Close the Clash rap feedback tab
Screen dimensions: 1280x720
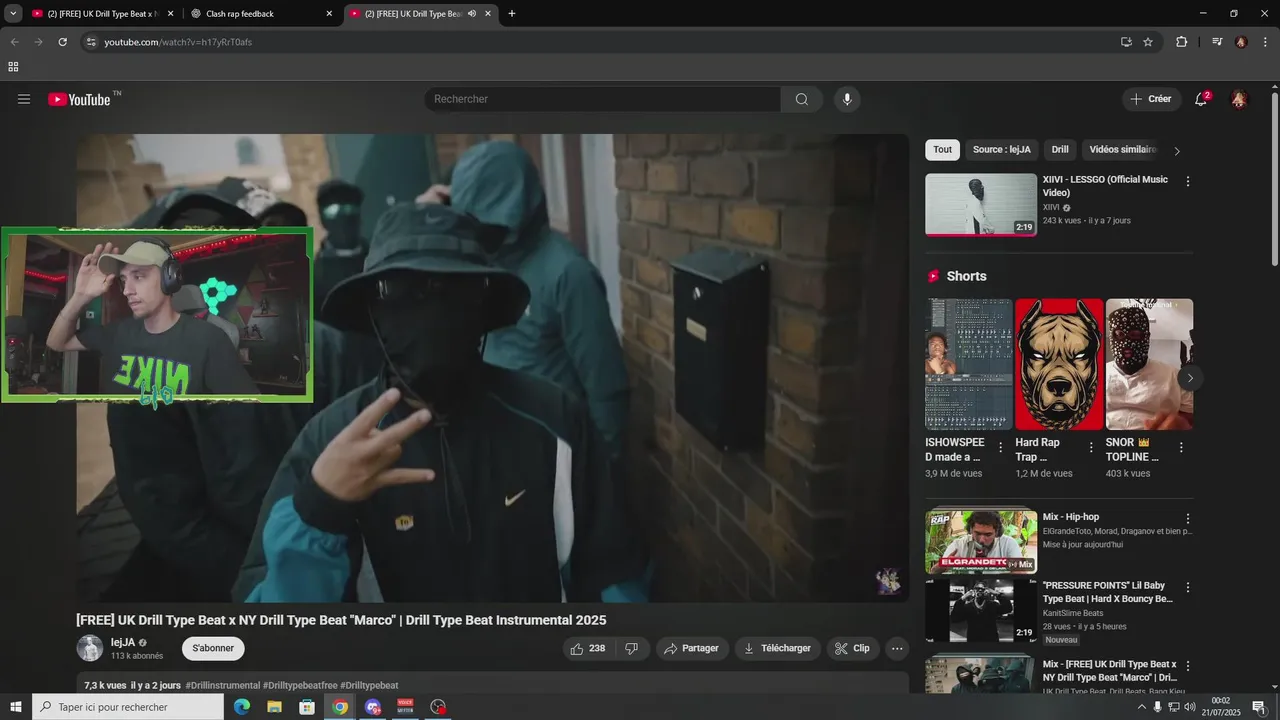[x=329, y=14]
